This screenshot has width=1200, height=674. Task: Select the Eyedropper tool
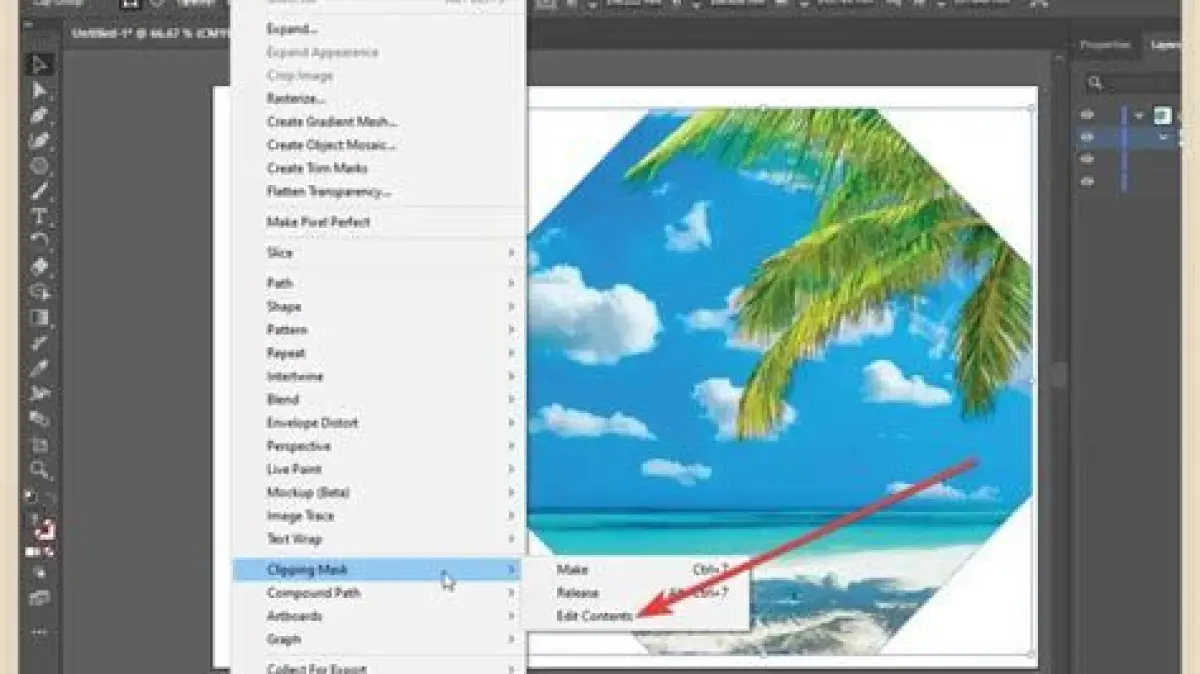40,368
